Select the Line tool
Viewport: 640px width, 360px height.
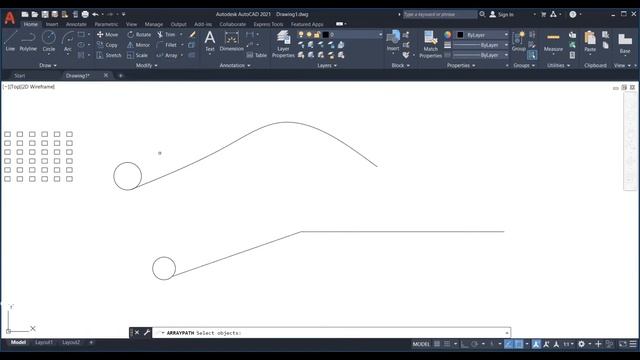(10, 41)
